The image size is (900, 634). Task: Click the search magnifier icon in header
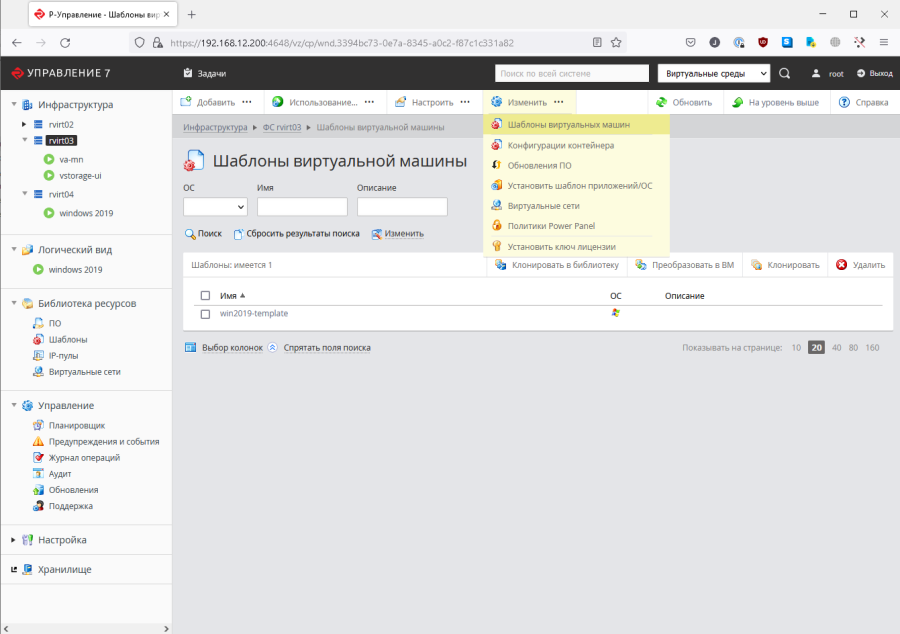click(x=784, y=73)
